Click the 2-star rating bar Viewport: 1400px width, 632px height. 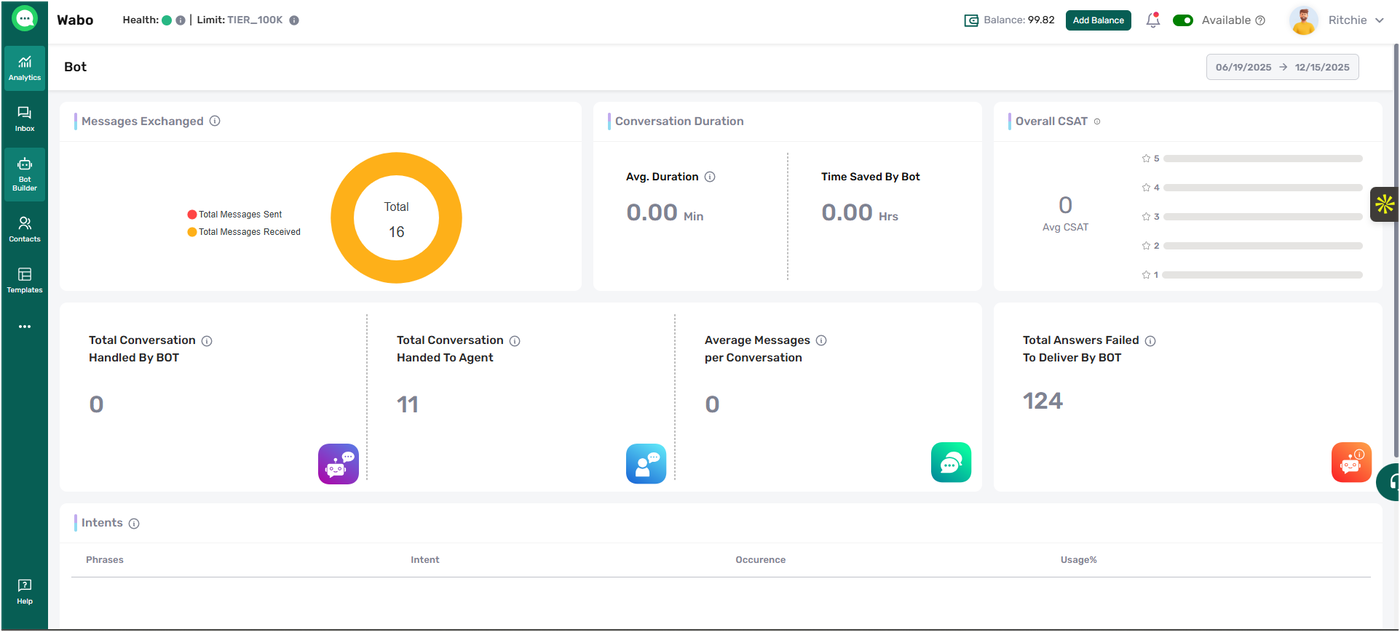point(1263,245)
